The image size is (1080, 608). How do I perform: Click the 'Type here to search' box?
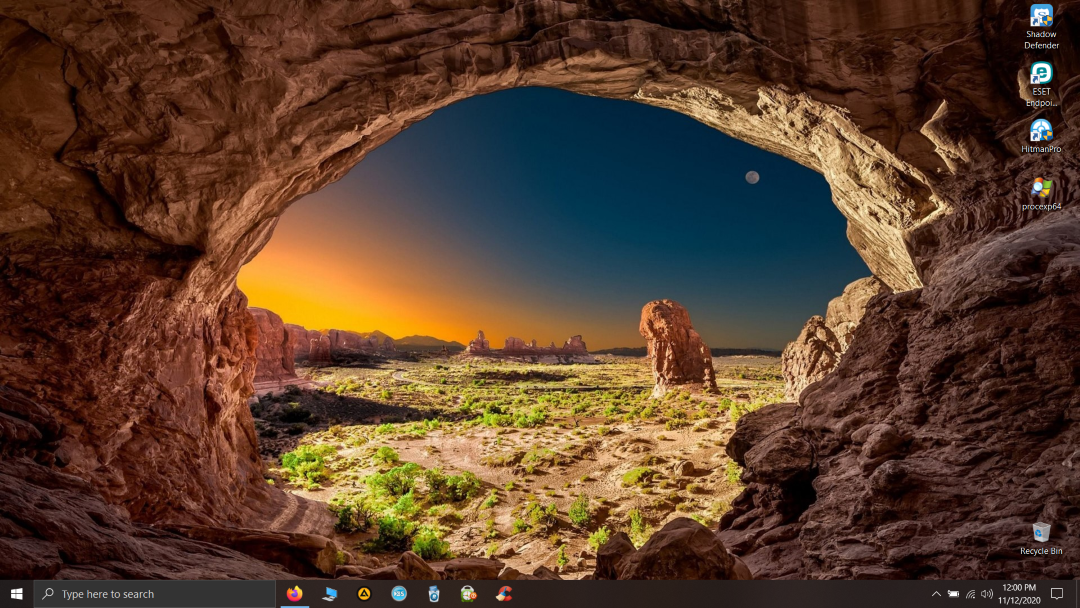[155, 594]
